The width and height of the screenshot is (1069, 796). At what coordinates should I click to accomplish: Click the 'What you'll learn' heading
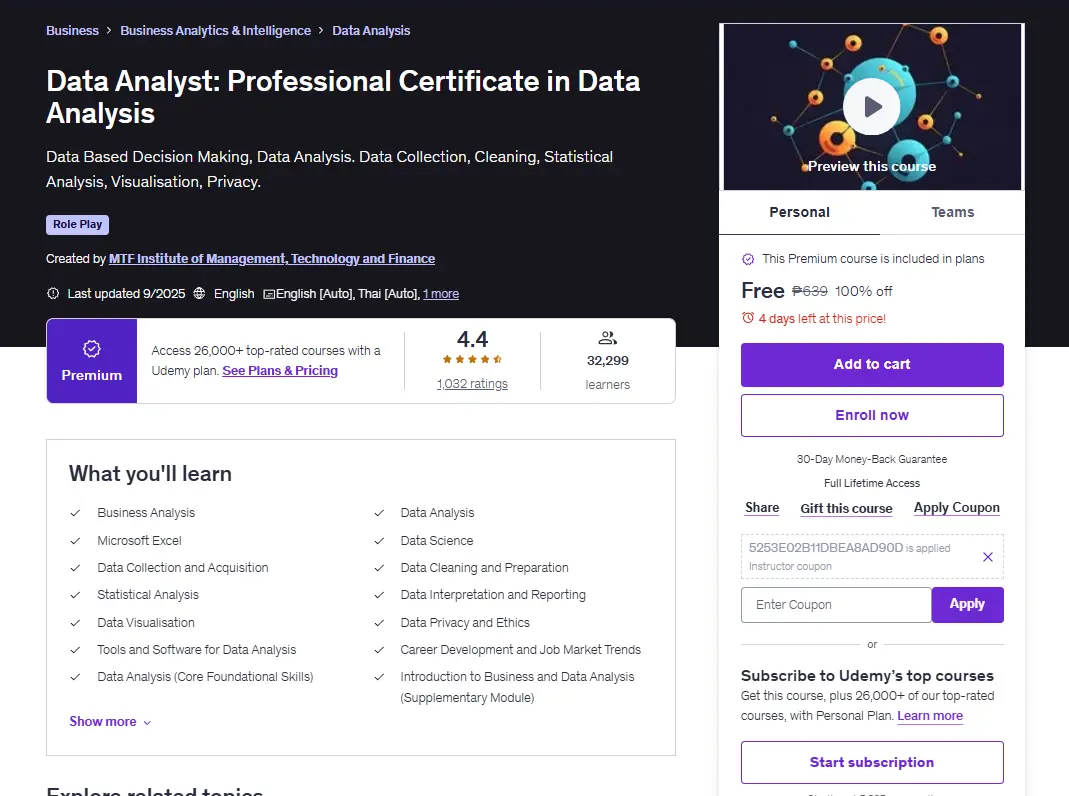pyautogui.click(x=150, y=474)
